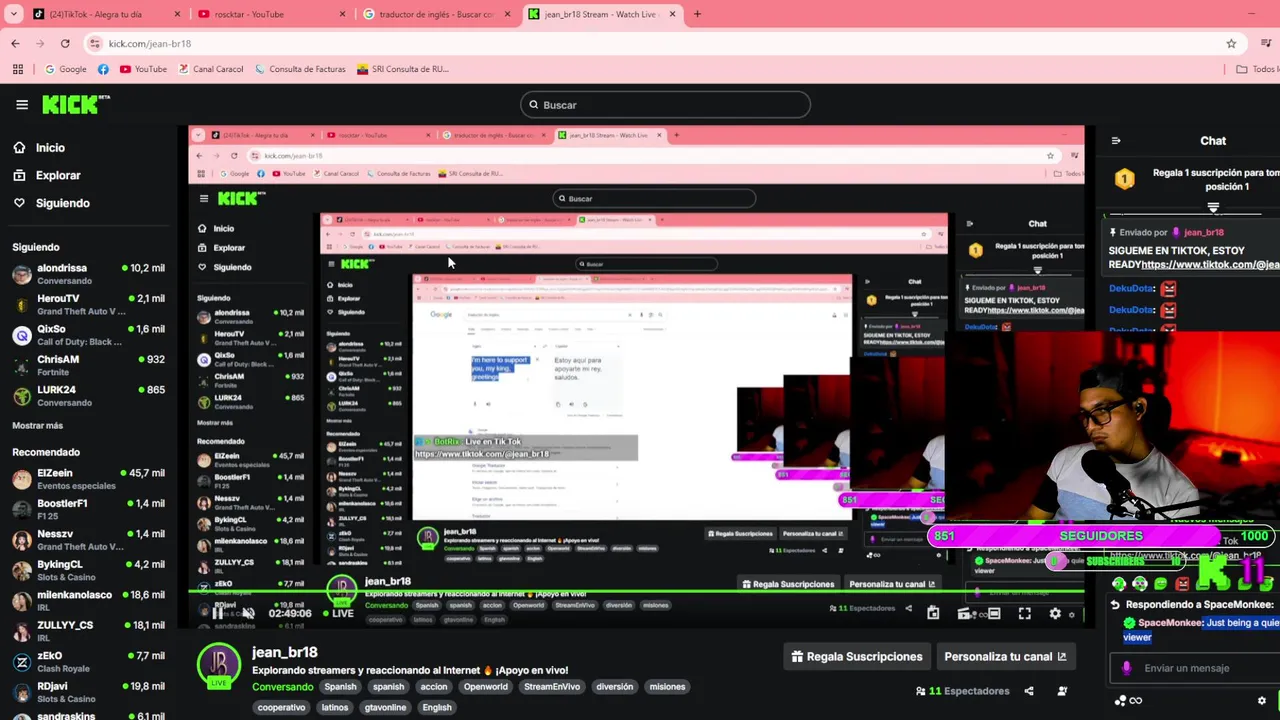Click the Regala Suscripciones button
The image size is (1280, 720).
tap(857, 657)
